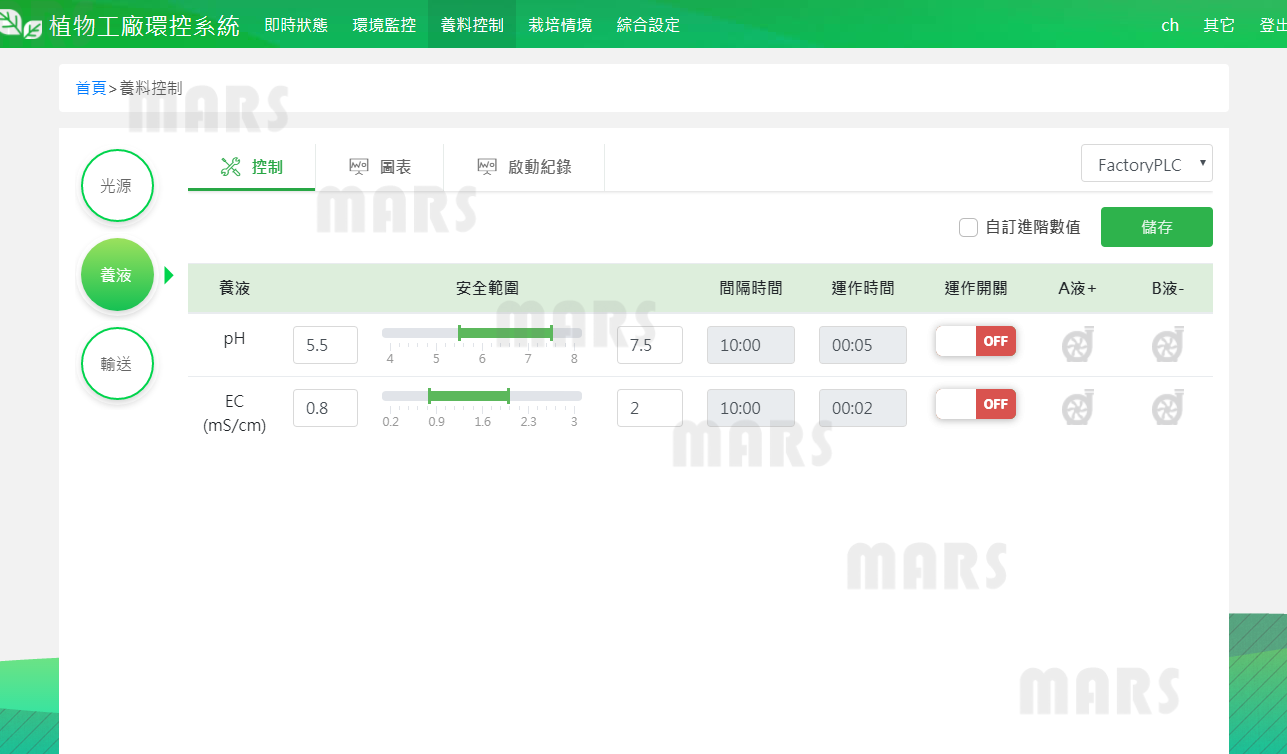Enable the 自訂進階數值 checkbox

tap(968, 227)
